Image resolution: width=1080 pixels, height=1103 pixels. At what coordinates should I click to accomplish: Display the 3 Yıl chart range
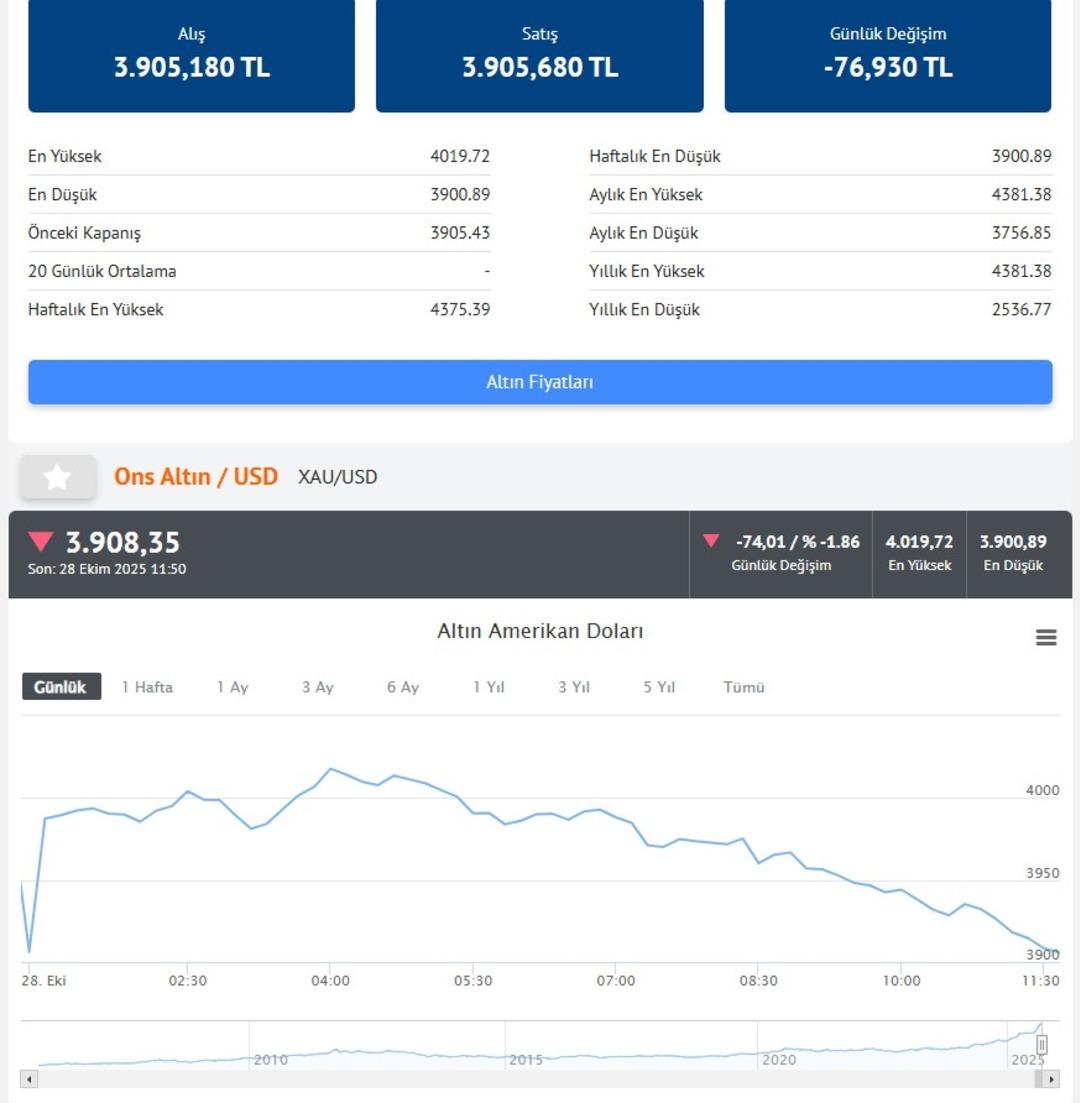[574, 687]
